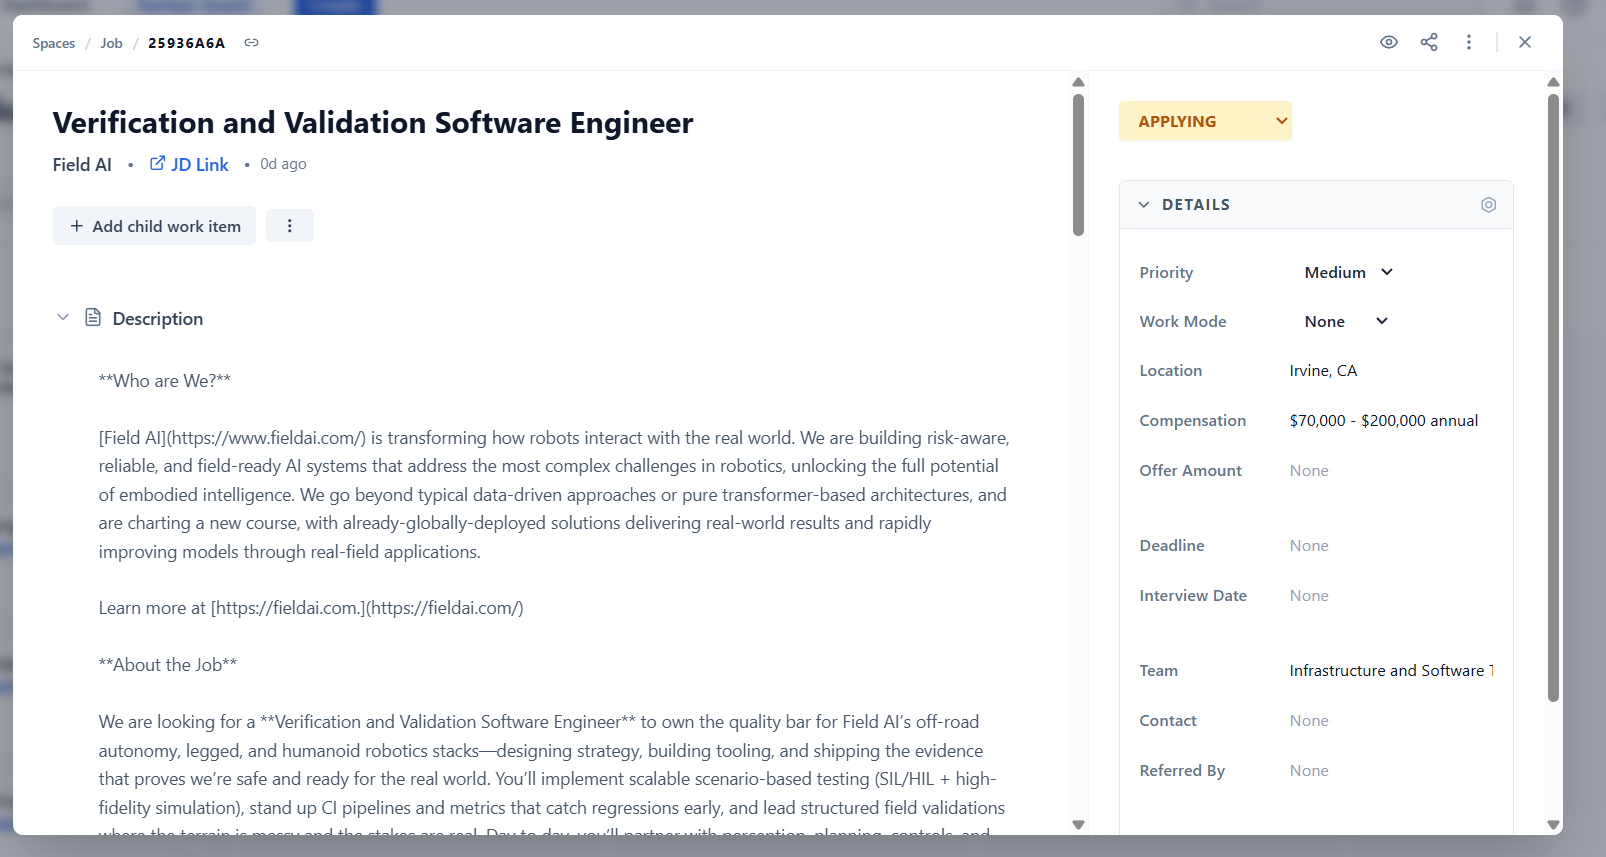
Task: Collapse the Description section
Action: coord(63,318)
